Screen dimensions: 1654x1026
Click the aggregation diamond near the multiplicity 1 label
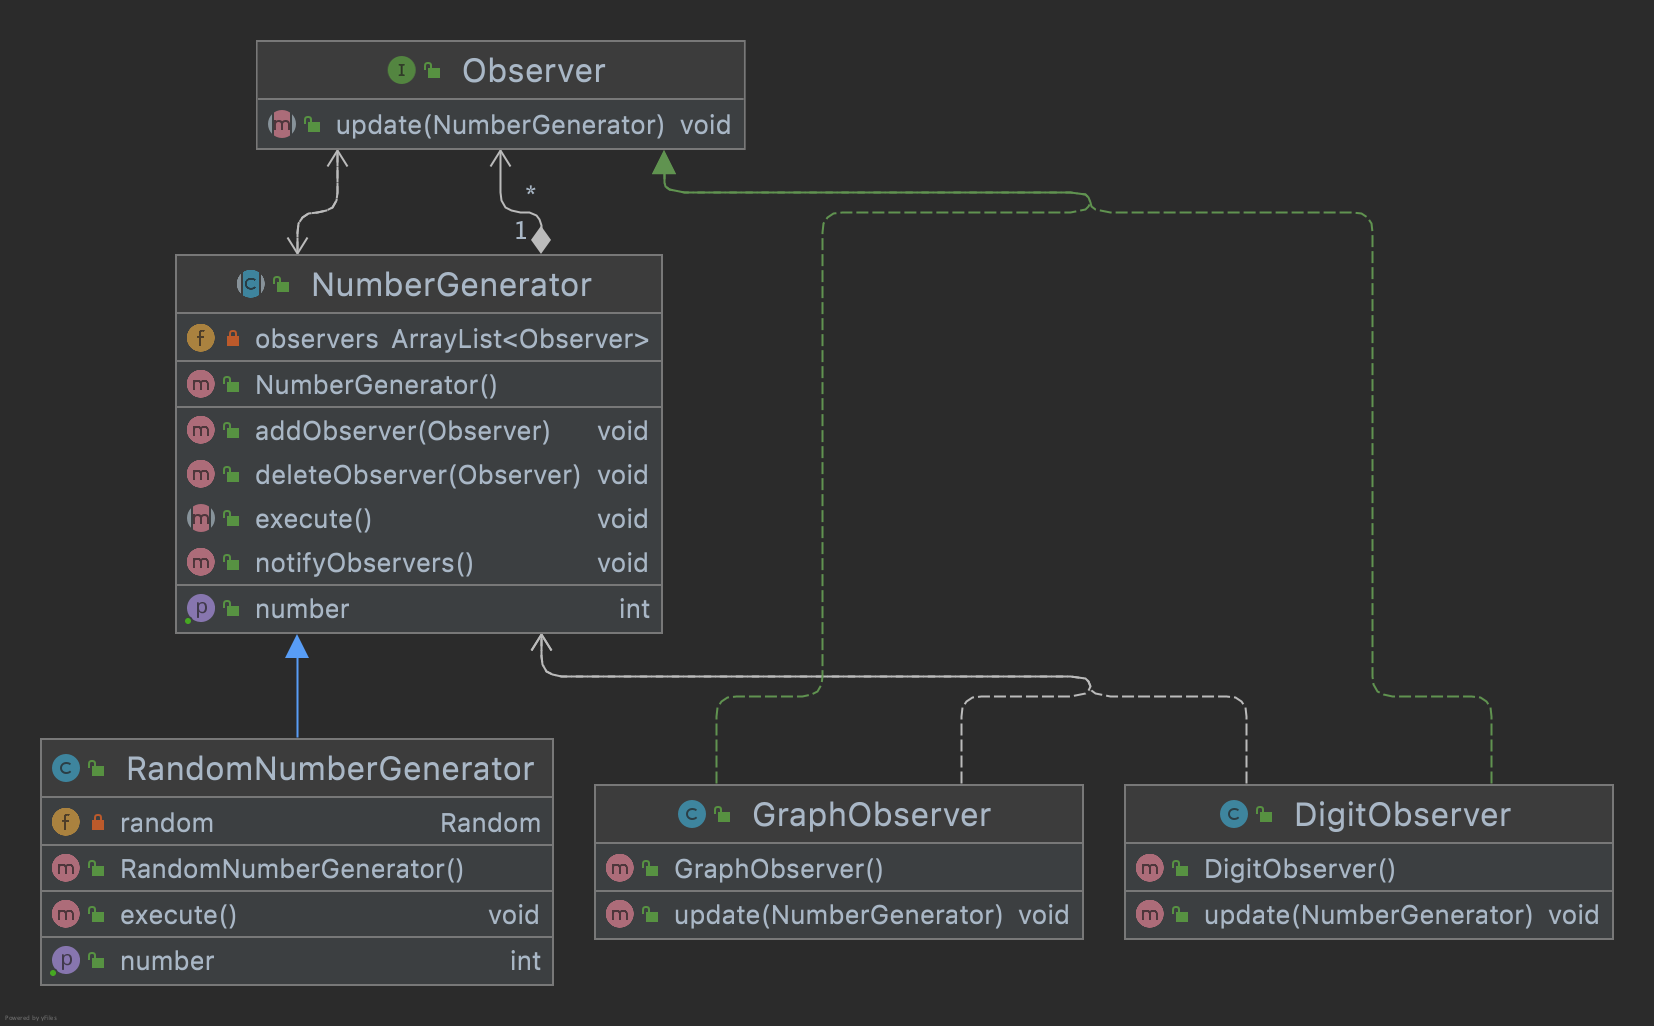(x=541, y=239)
